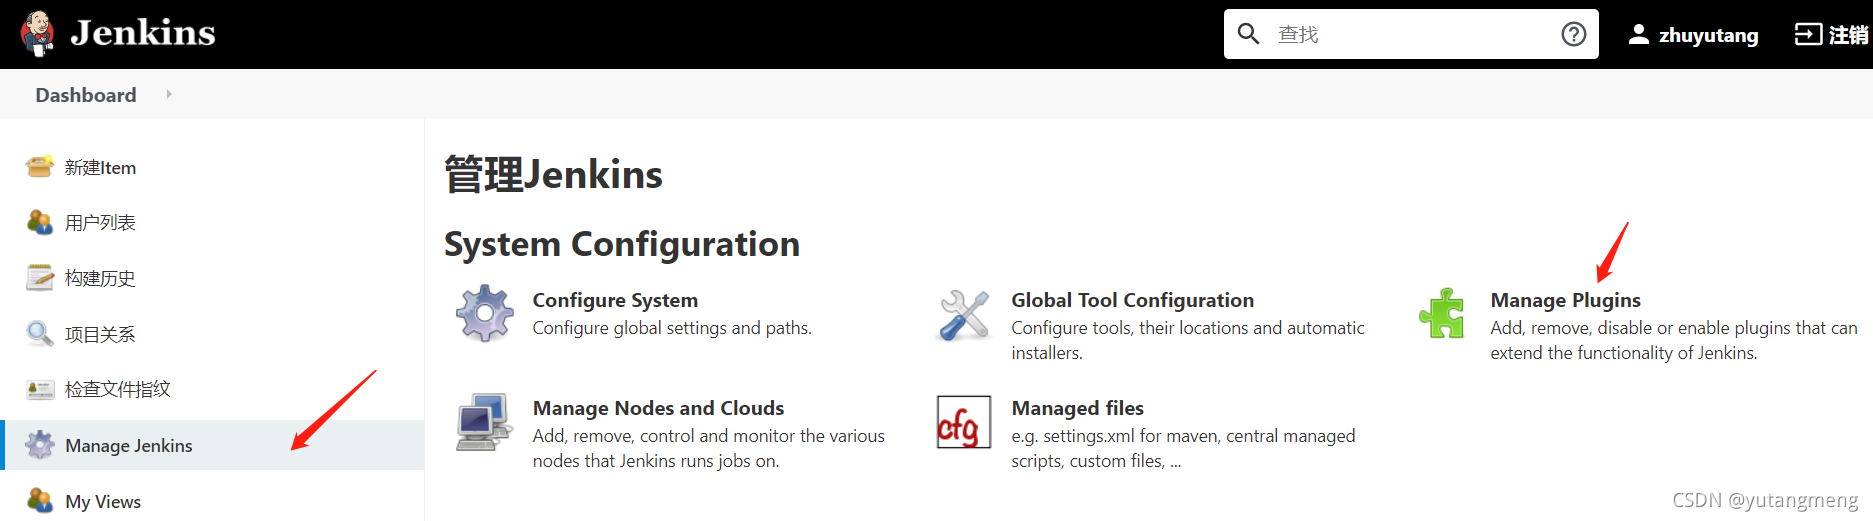
Task: Open My Views in the sidebar
Action: (103, 502)
